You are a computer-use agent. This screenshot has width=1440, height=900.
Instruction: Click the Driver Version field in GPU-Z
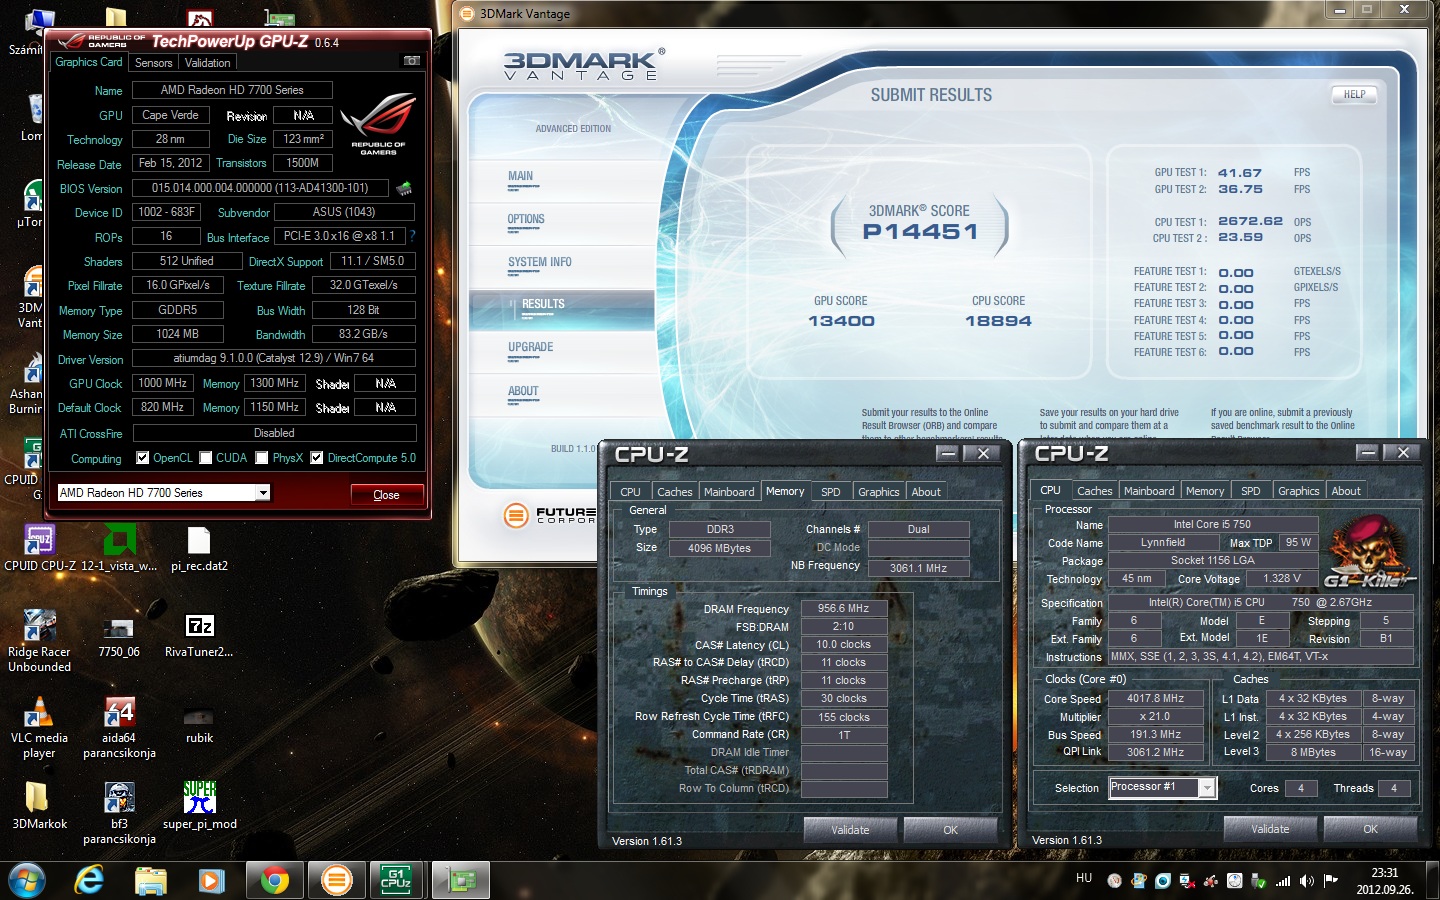click(x=274, y=358)
